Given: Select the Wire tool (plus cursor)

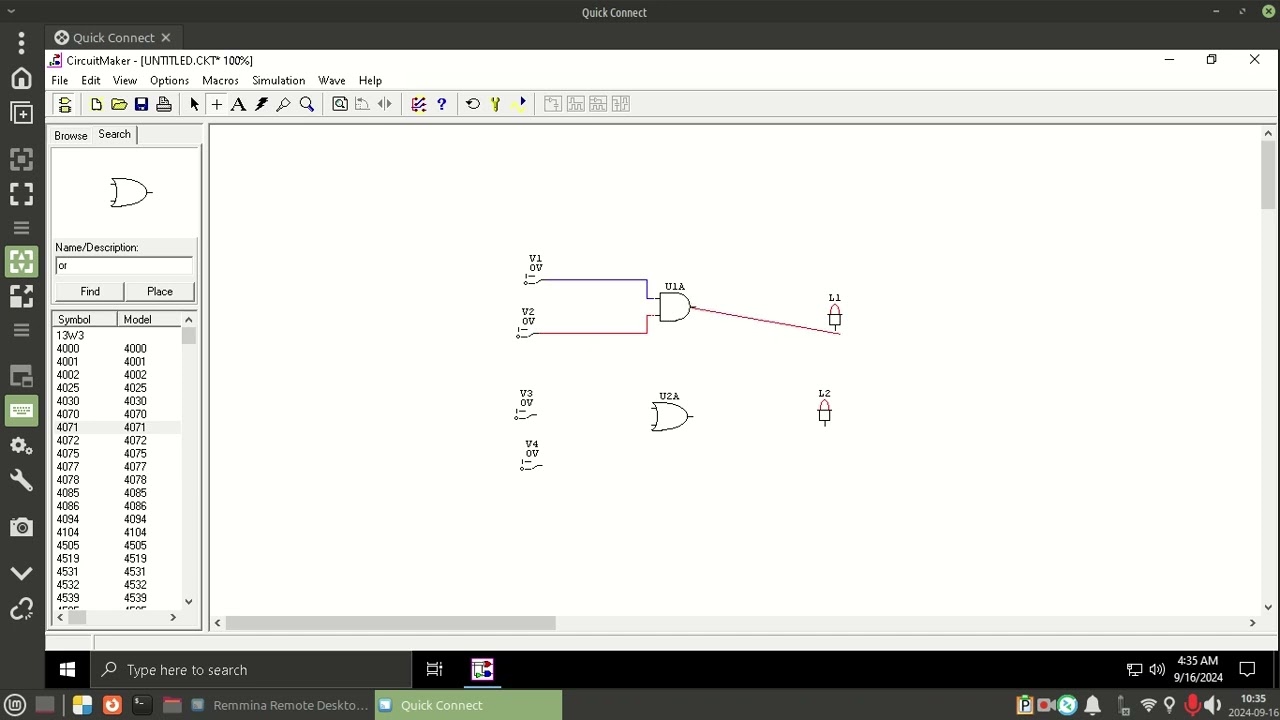Looking at the screenshot, I should click(x=216, y=104).
